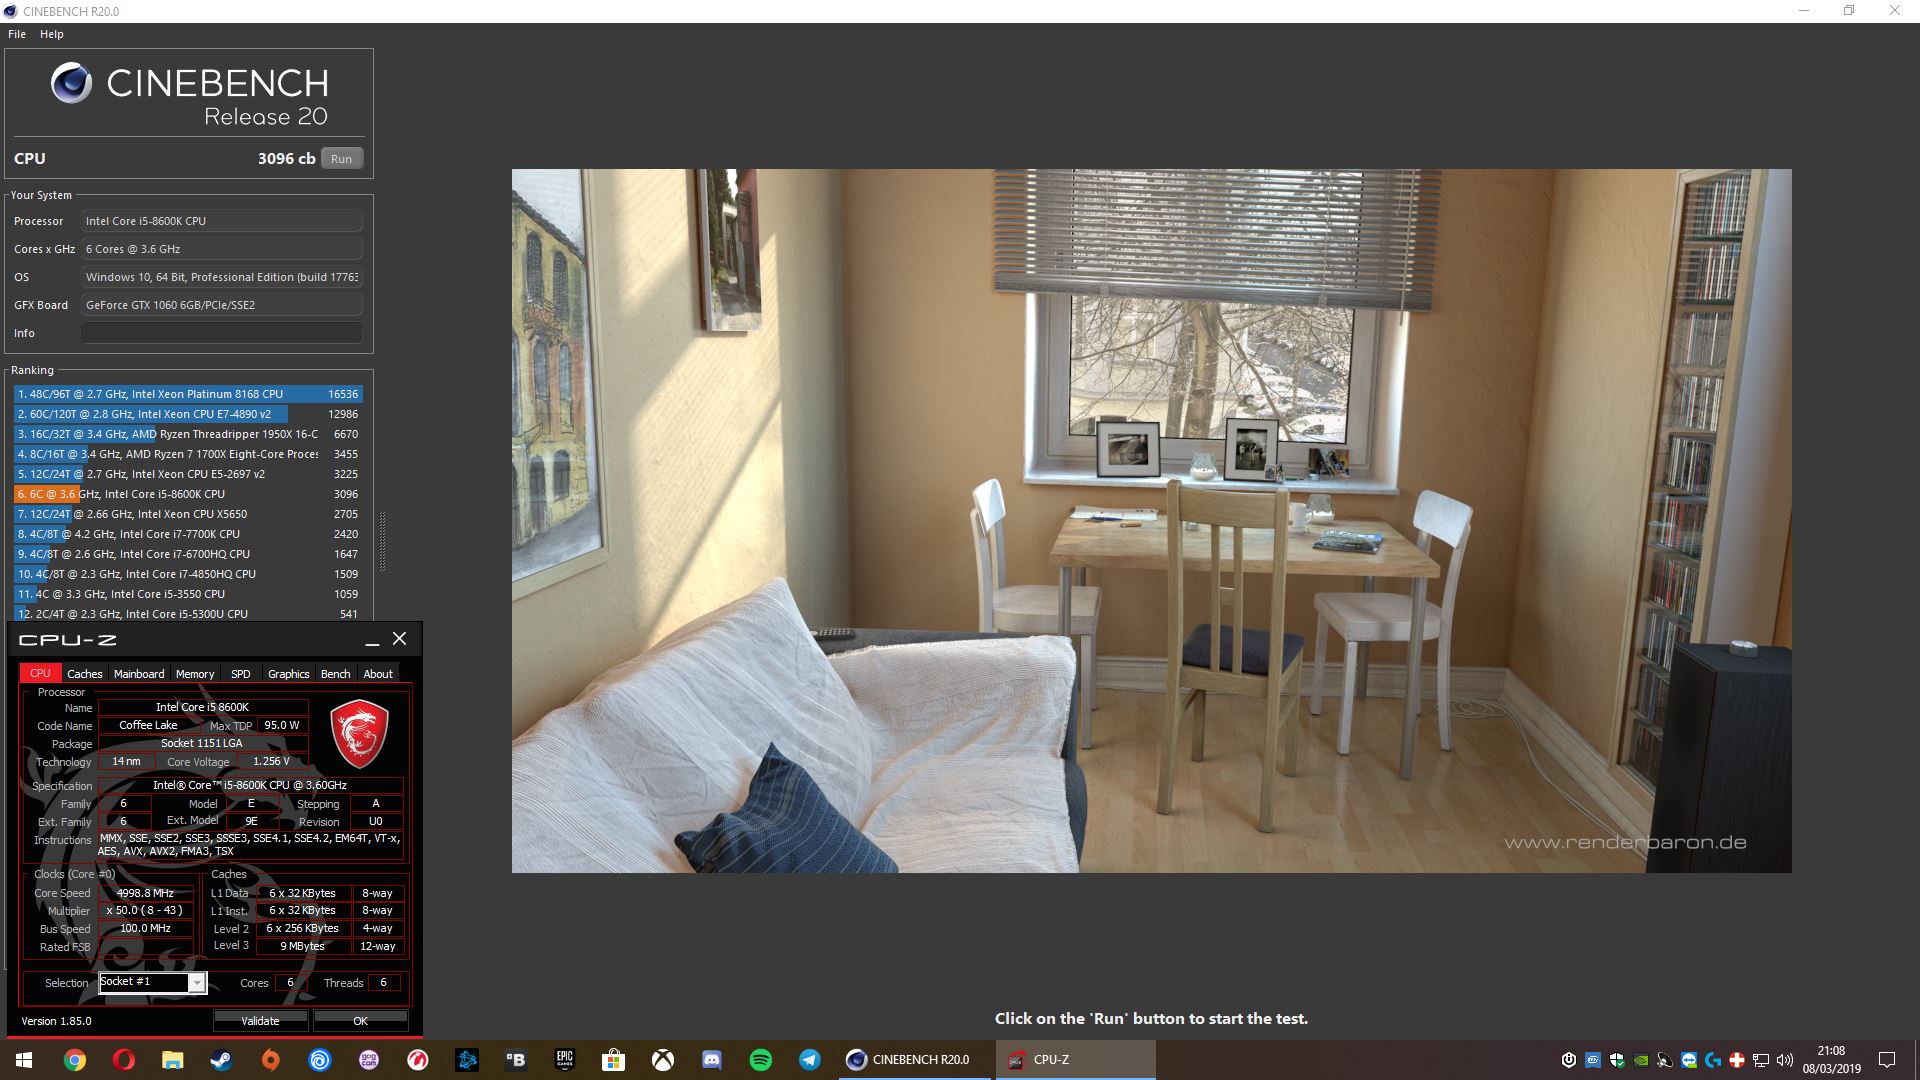
Task: Click the Processor field showing i5-8600K
Action: [222, 221]
